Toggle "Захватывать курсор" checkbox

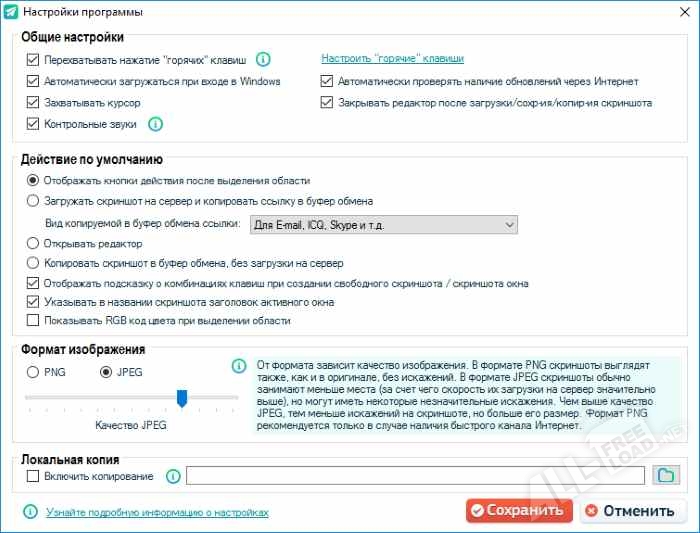[x=34, y=103]
